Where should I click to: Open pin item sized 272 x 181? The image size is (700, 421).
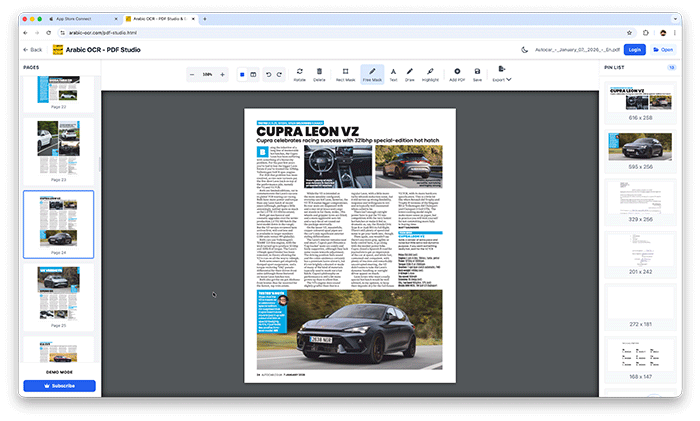coord(640,307)
